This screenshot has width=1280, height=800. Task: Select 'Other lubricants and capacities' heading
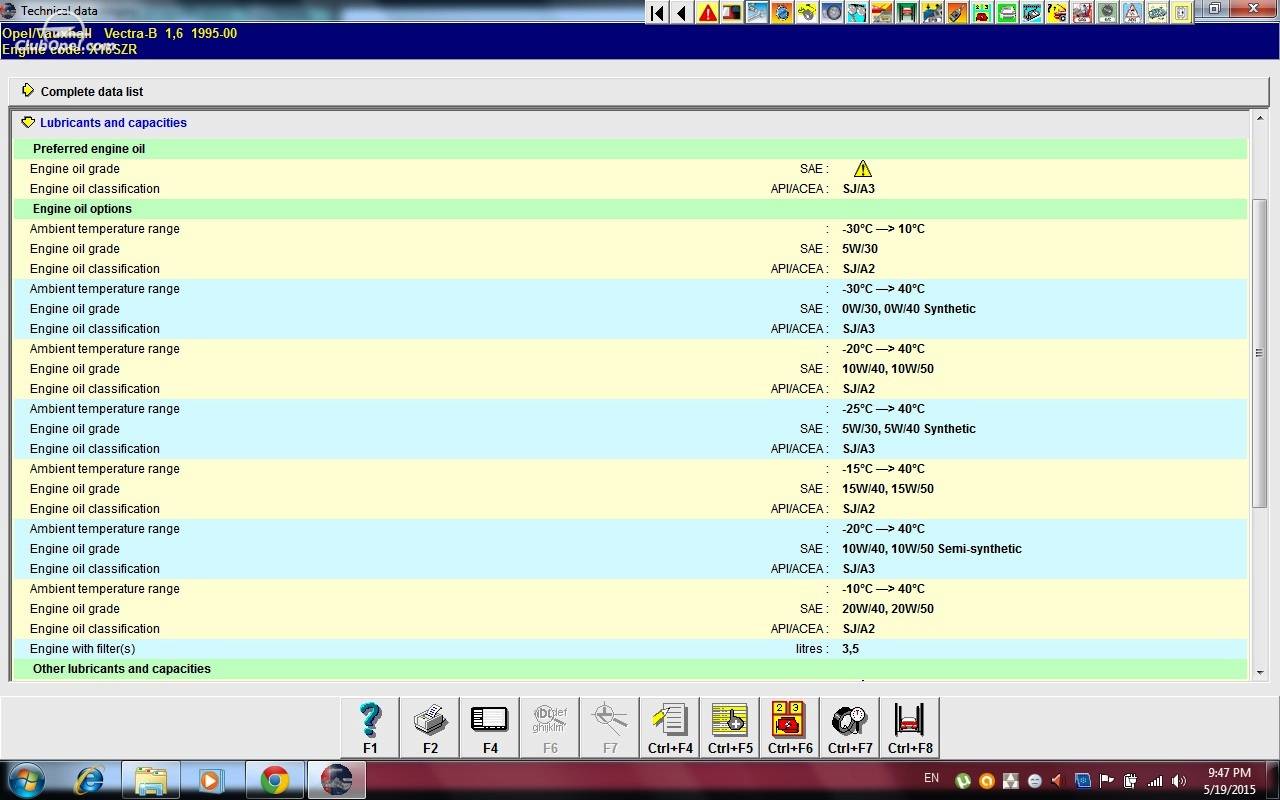(122, 669)
